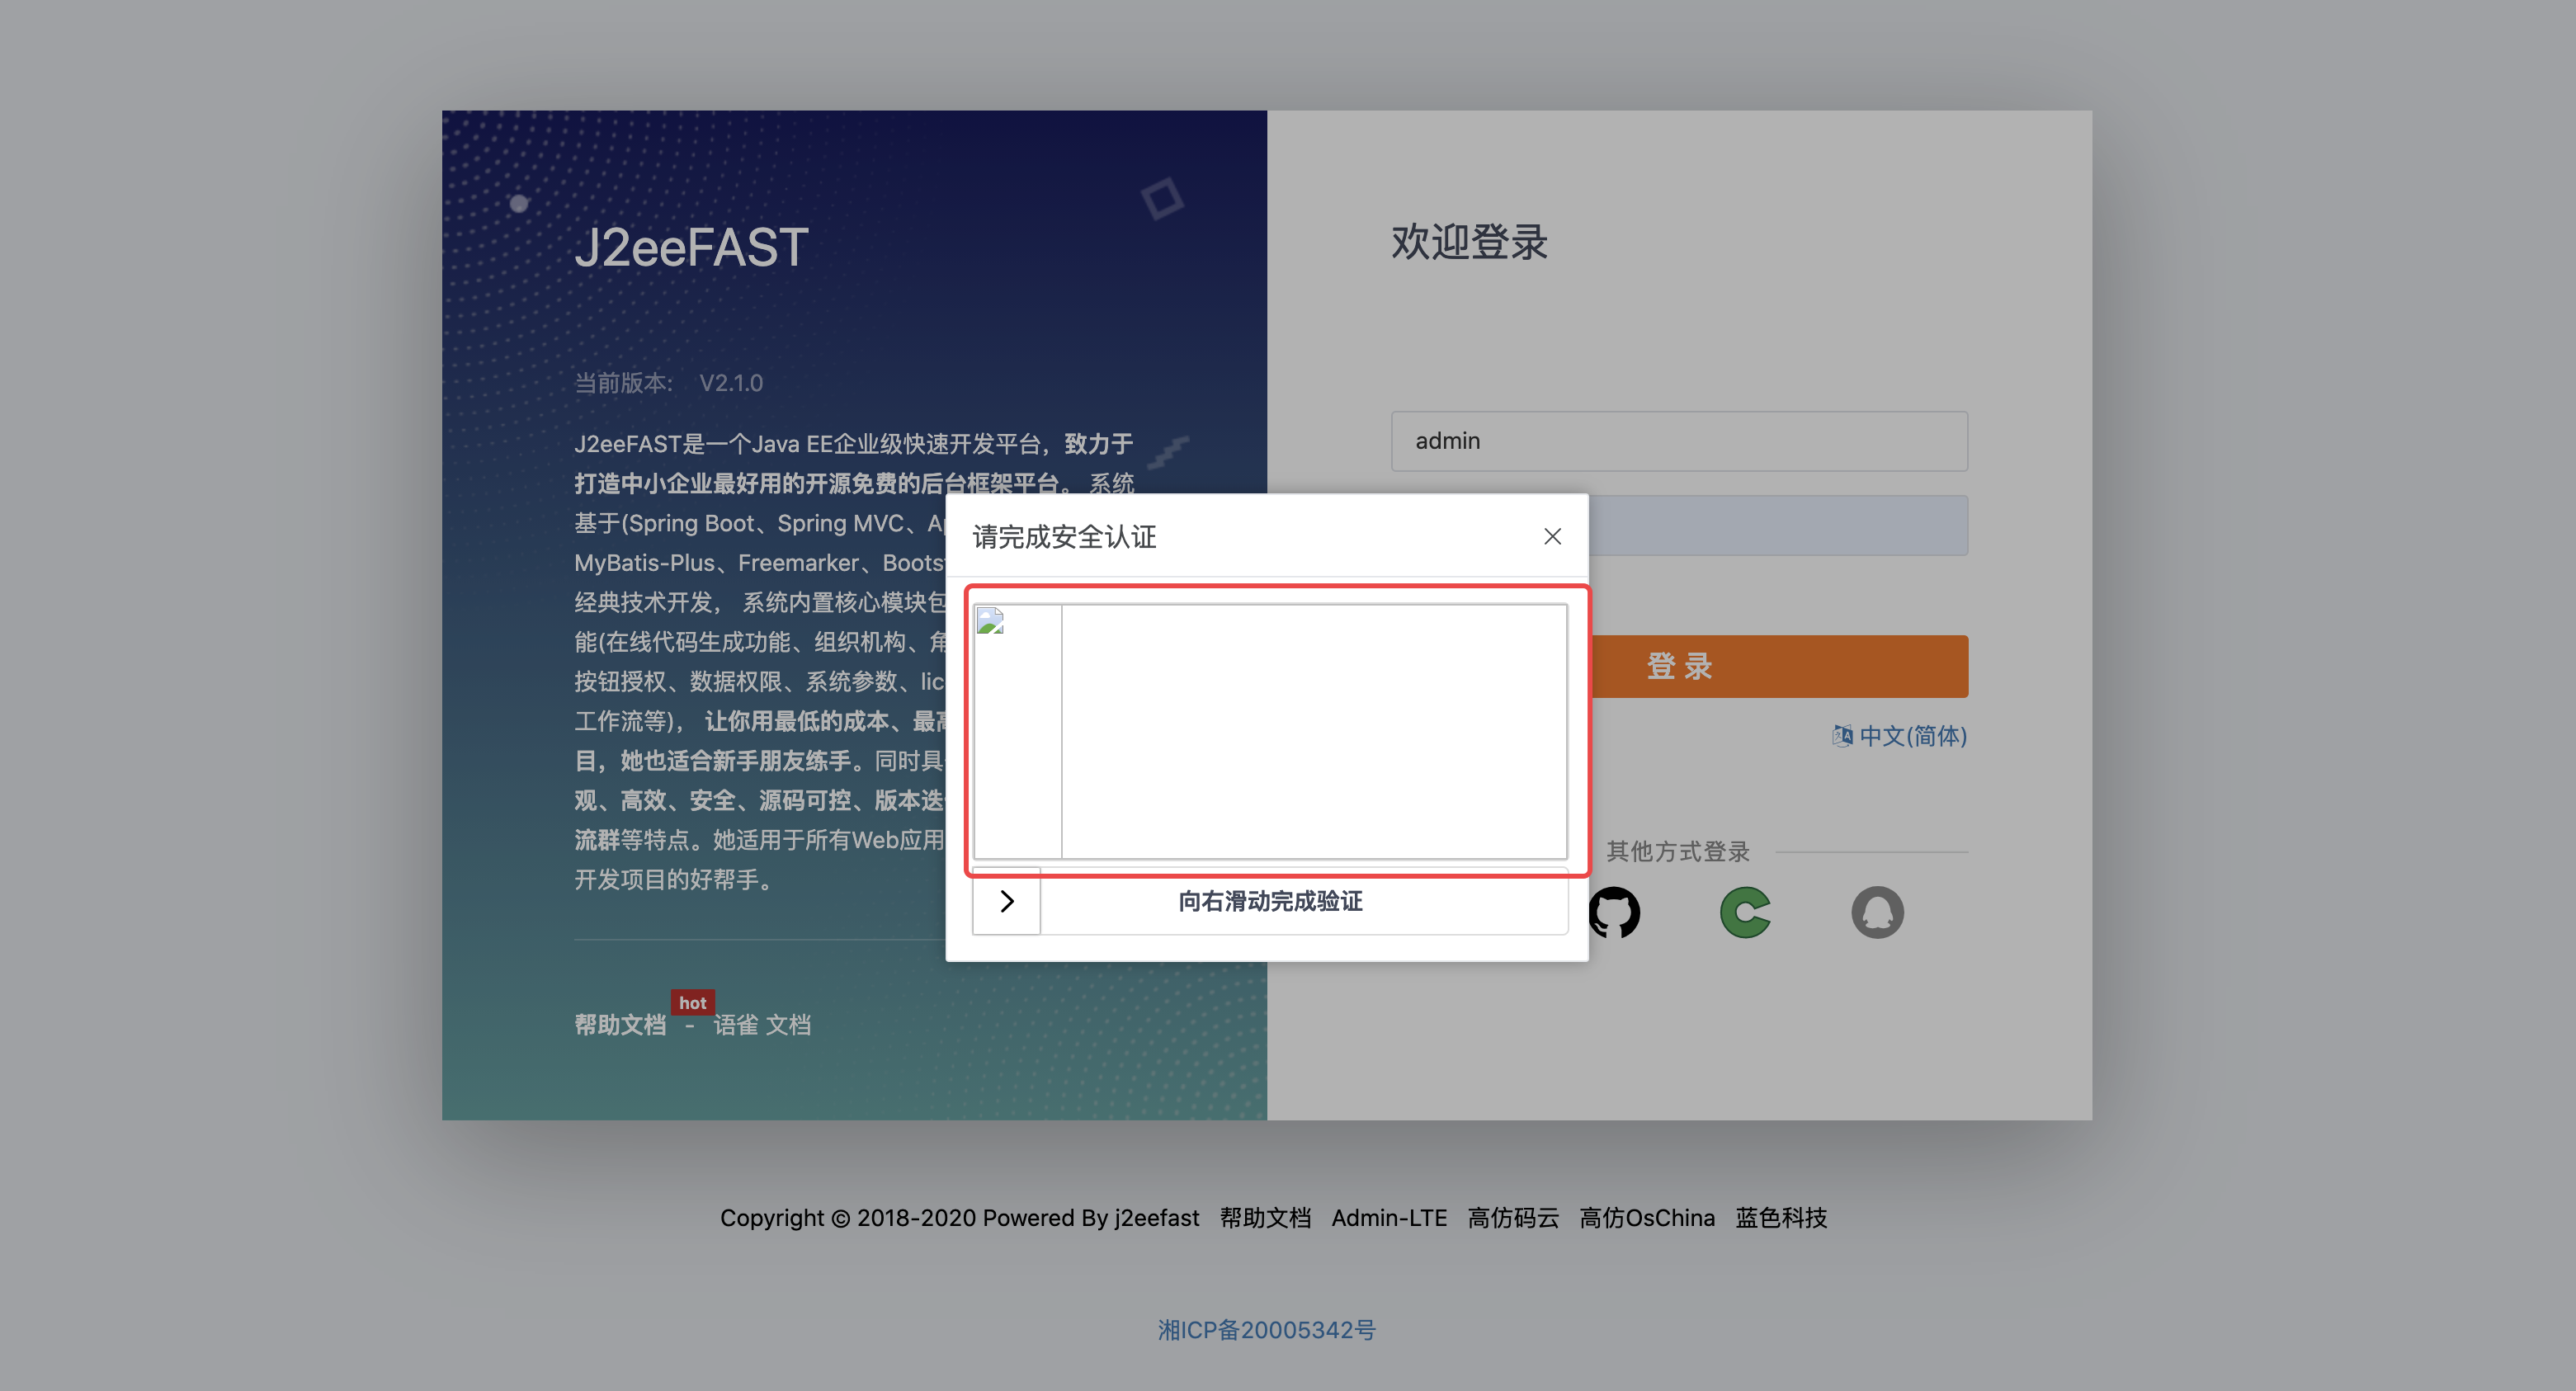
Task: Open footer 帮助文档 link
Action: tap(1265, 1218)
